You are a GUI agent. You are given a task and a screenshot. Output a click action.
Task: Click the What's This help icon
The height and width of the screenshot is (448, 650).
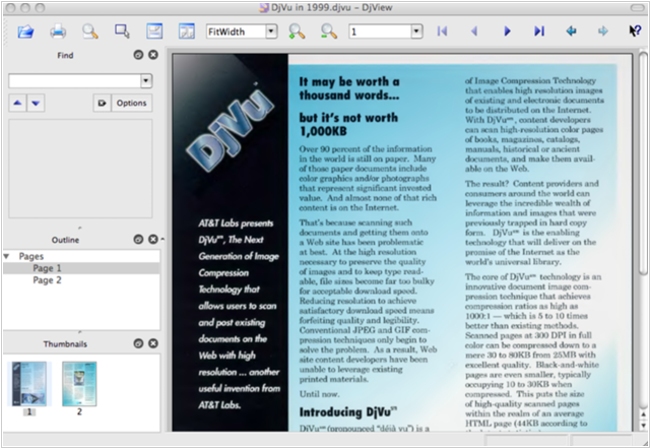click(633, 32)
